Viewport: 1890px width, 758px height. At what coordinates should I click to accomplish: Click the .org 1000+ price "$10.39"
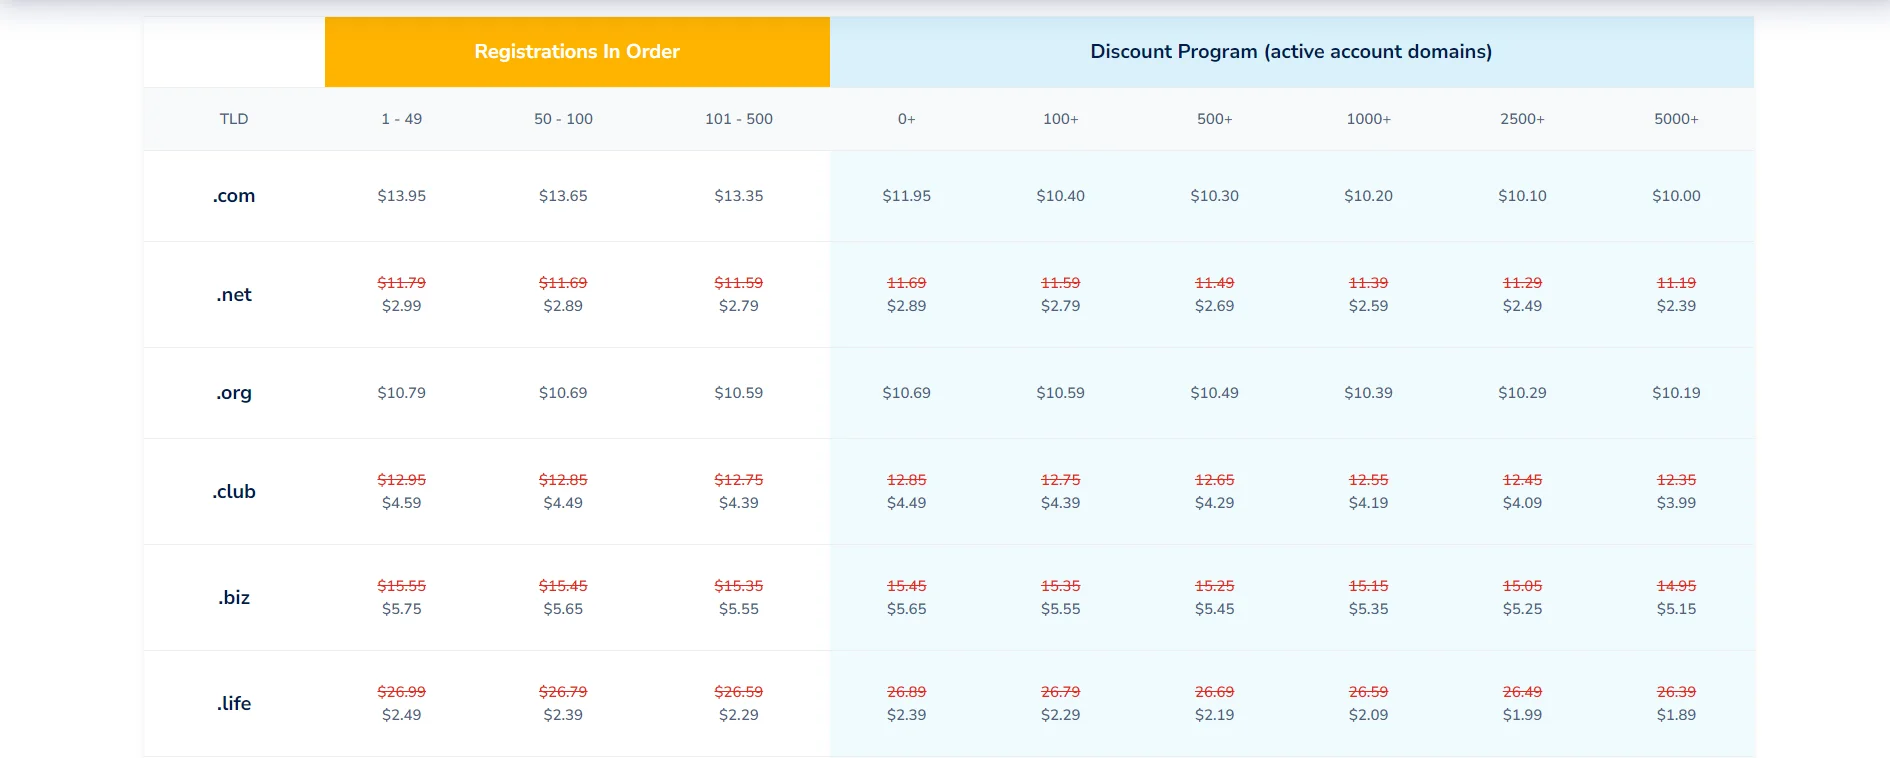pyautogui.click(x=1369, y=393)
